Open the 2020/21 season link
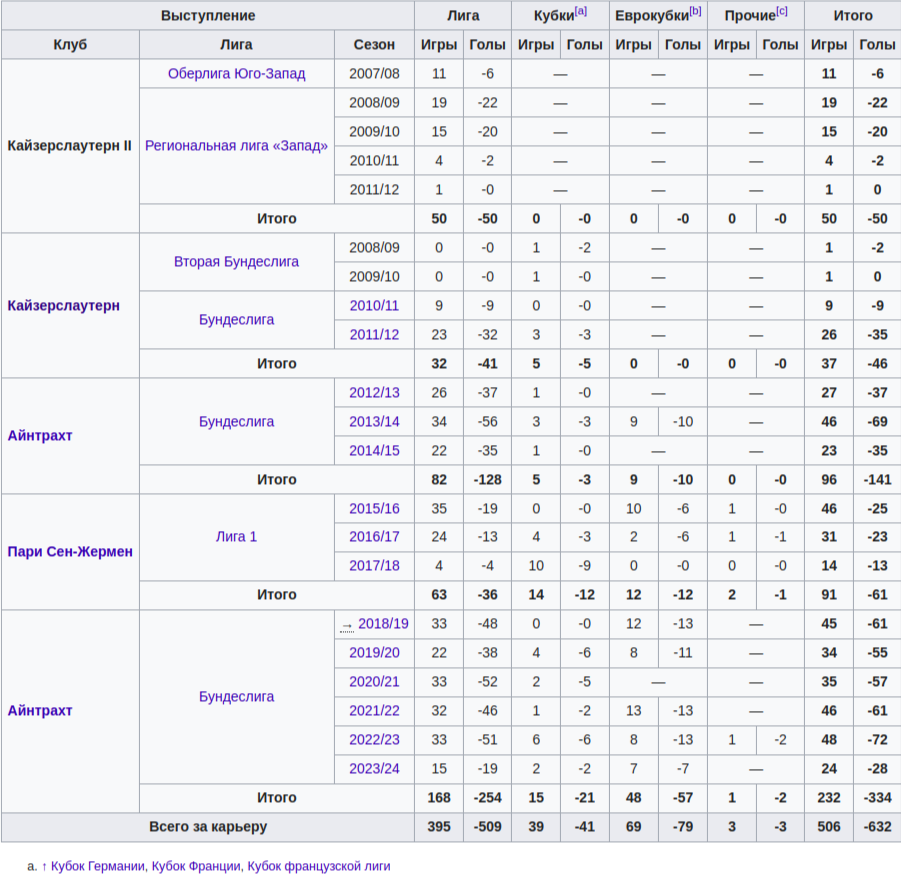 pos(374,682)
